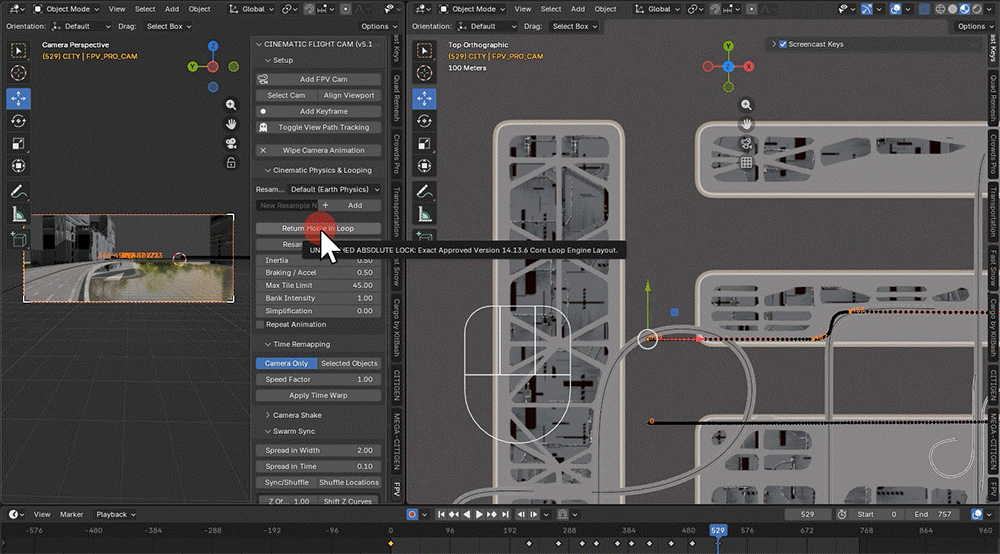This screenshot has width=1000, height=554.
Task: Toggle camera view icon in left viewport
Action: point(231,143)
